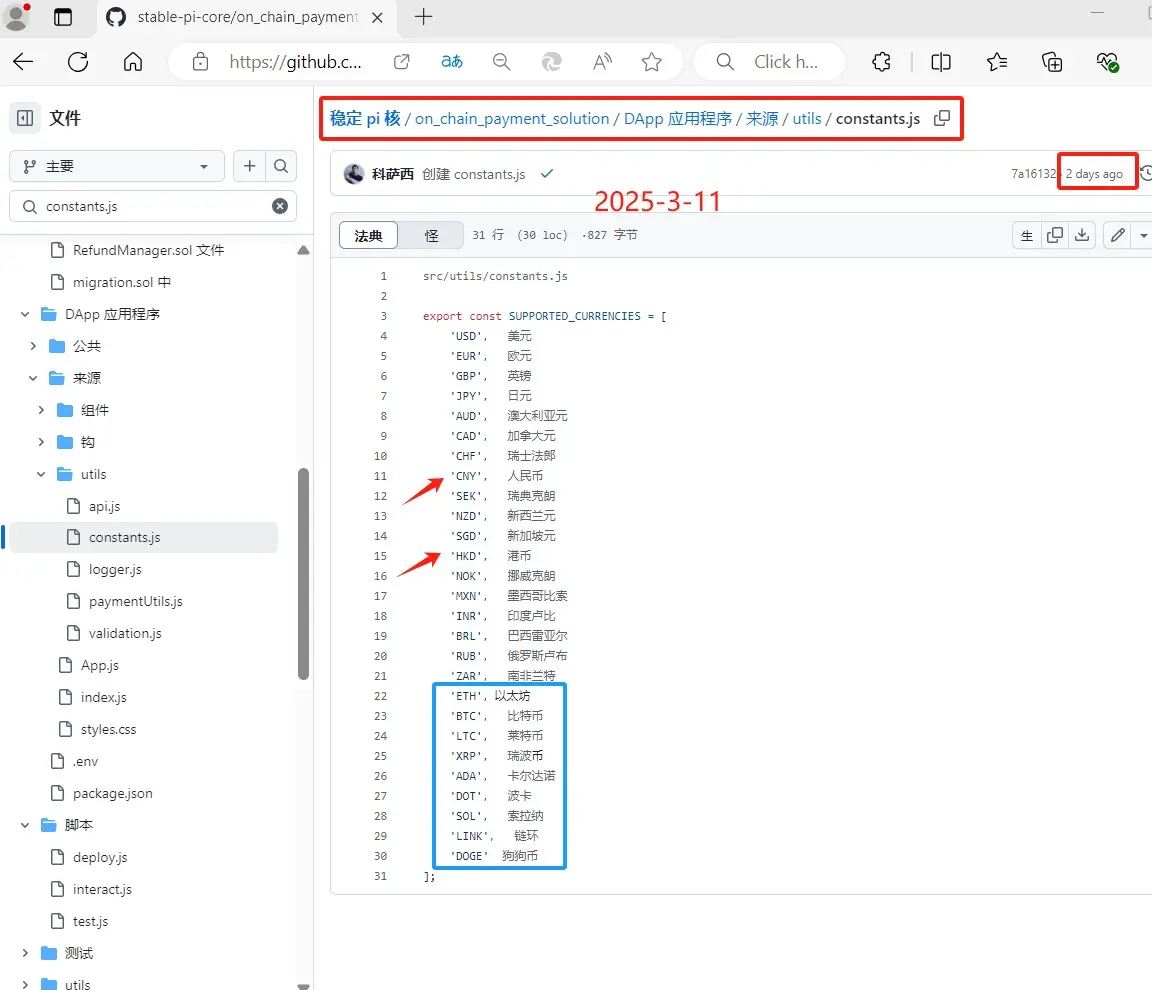
Task: Expand the 组件 folder
Action: pos(41,410)
